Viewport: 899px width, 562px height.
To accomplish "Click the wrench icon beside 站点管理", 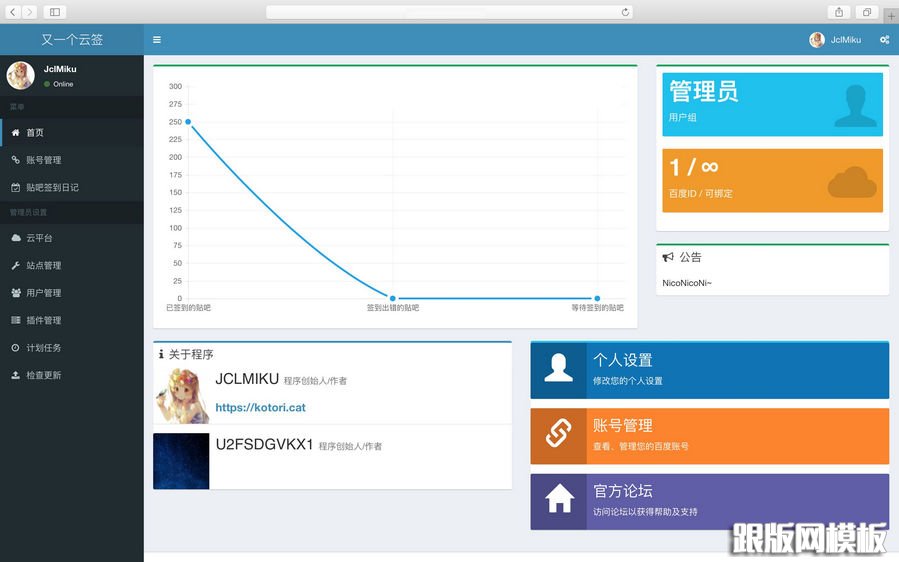I will pos(15,266).
